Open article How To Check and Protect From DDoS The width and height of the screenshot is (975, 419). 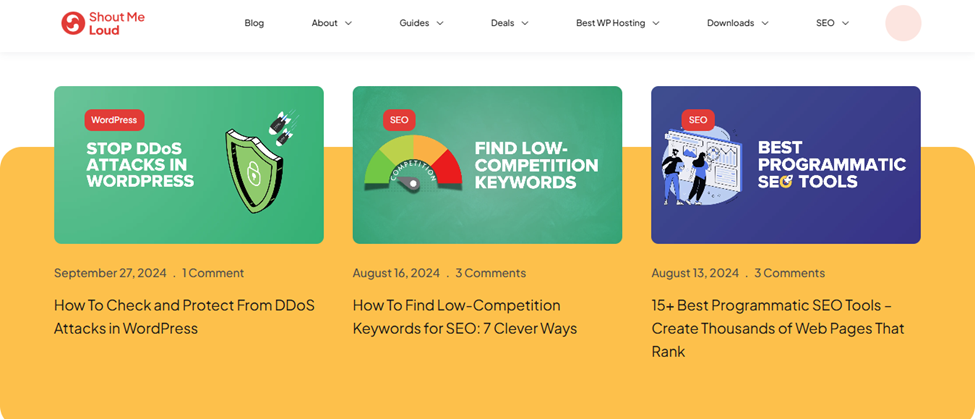click(x=185, y=317)
